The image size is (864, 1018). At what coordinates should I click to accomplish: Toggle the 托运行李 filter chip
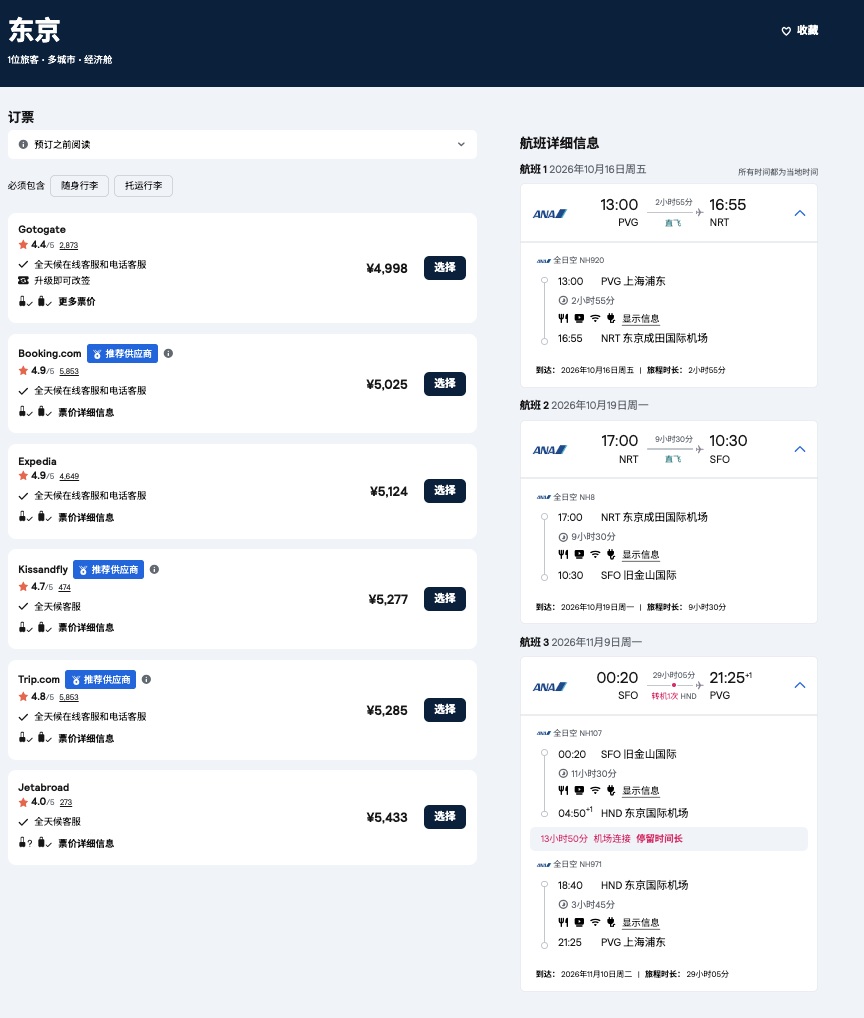[x=143, y=186]
